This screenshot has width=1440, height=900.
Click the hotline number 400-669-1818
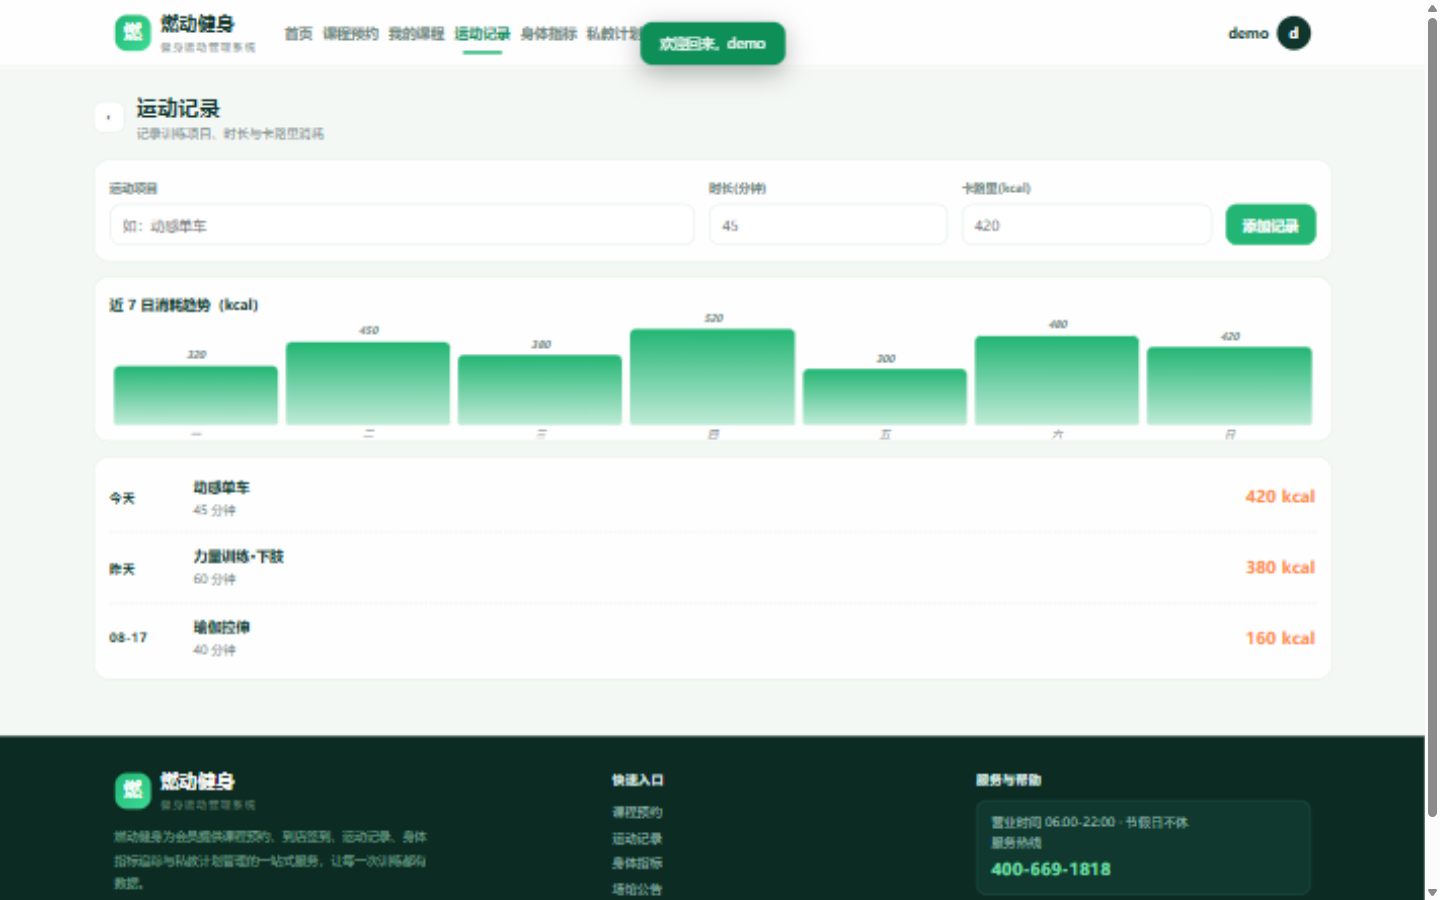[1050, 869]
